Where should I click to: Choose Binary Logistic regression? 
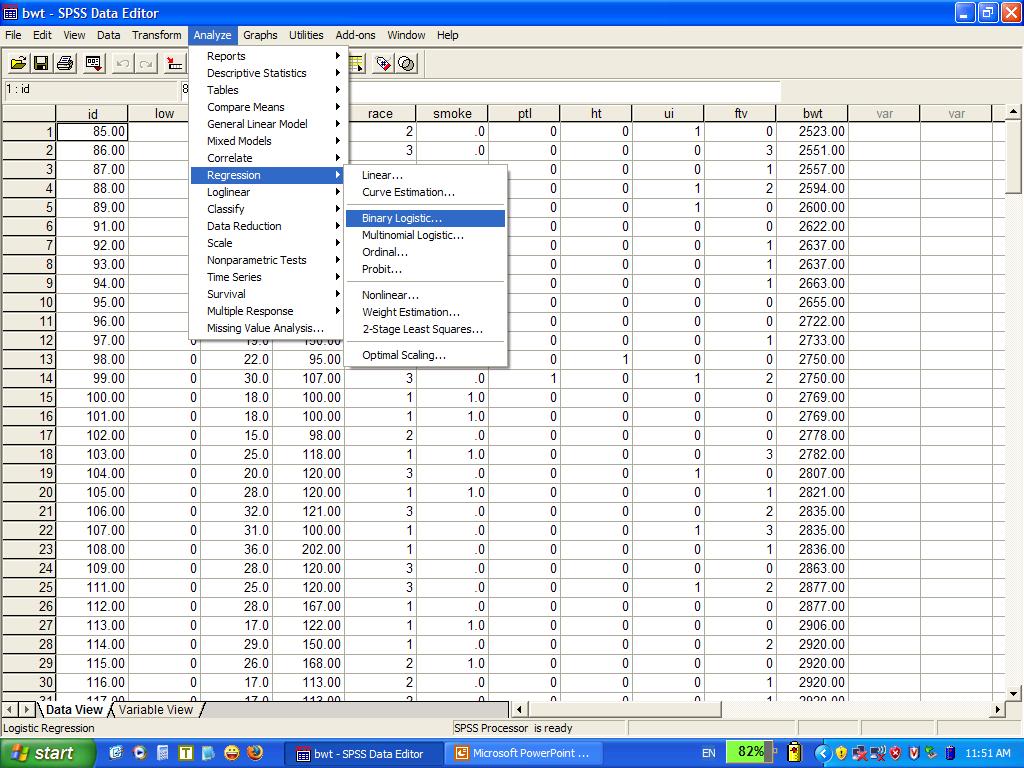click(425, 218)
